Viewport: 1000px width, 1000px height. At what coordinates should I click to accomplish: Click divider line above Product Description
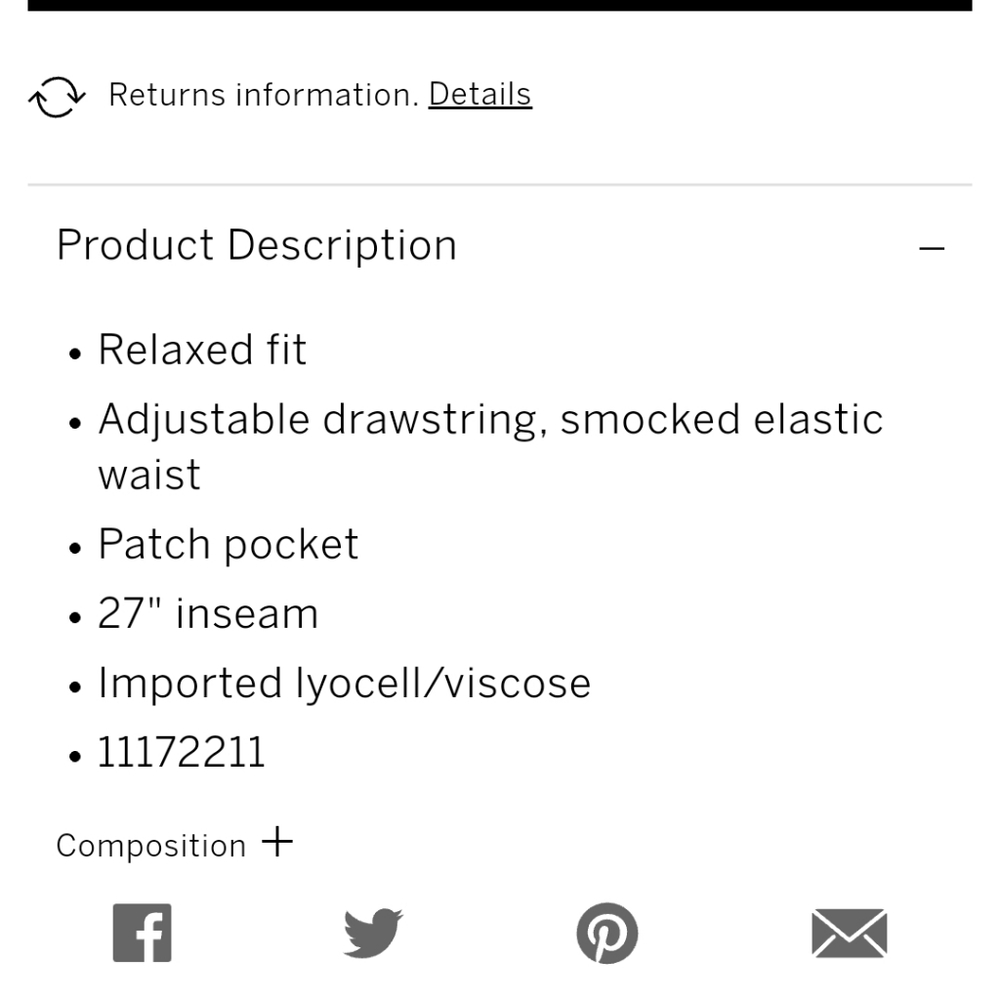click(500, 185)
